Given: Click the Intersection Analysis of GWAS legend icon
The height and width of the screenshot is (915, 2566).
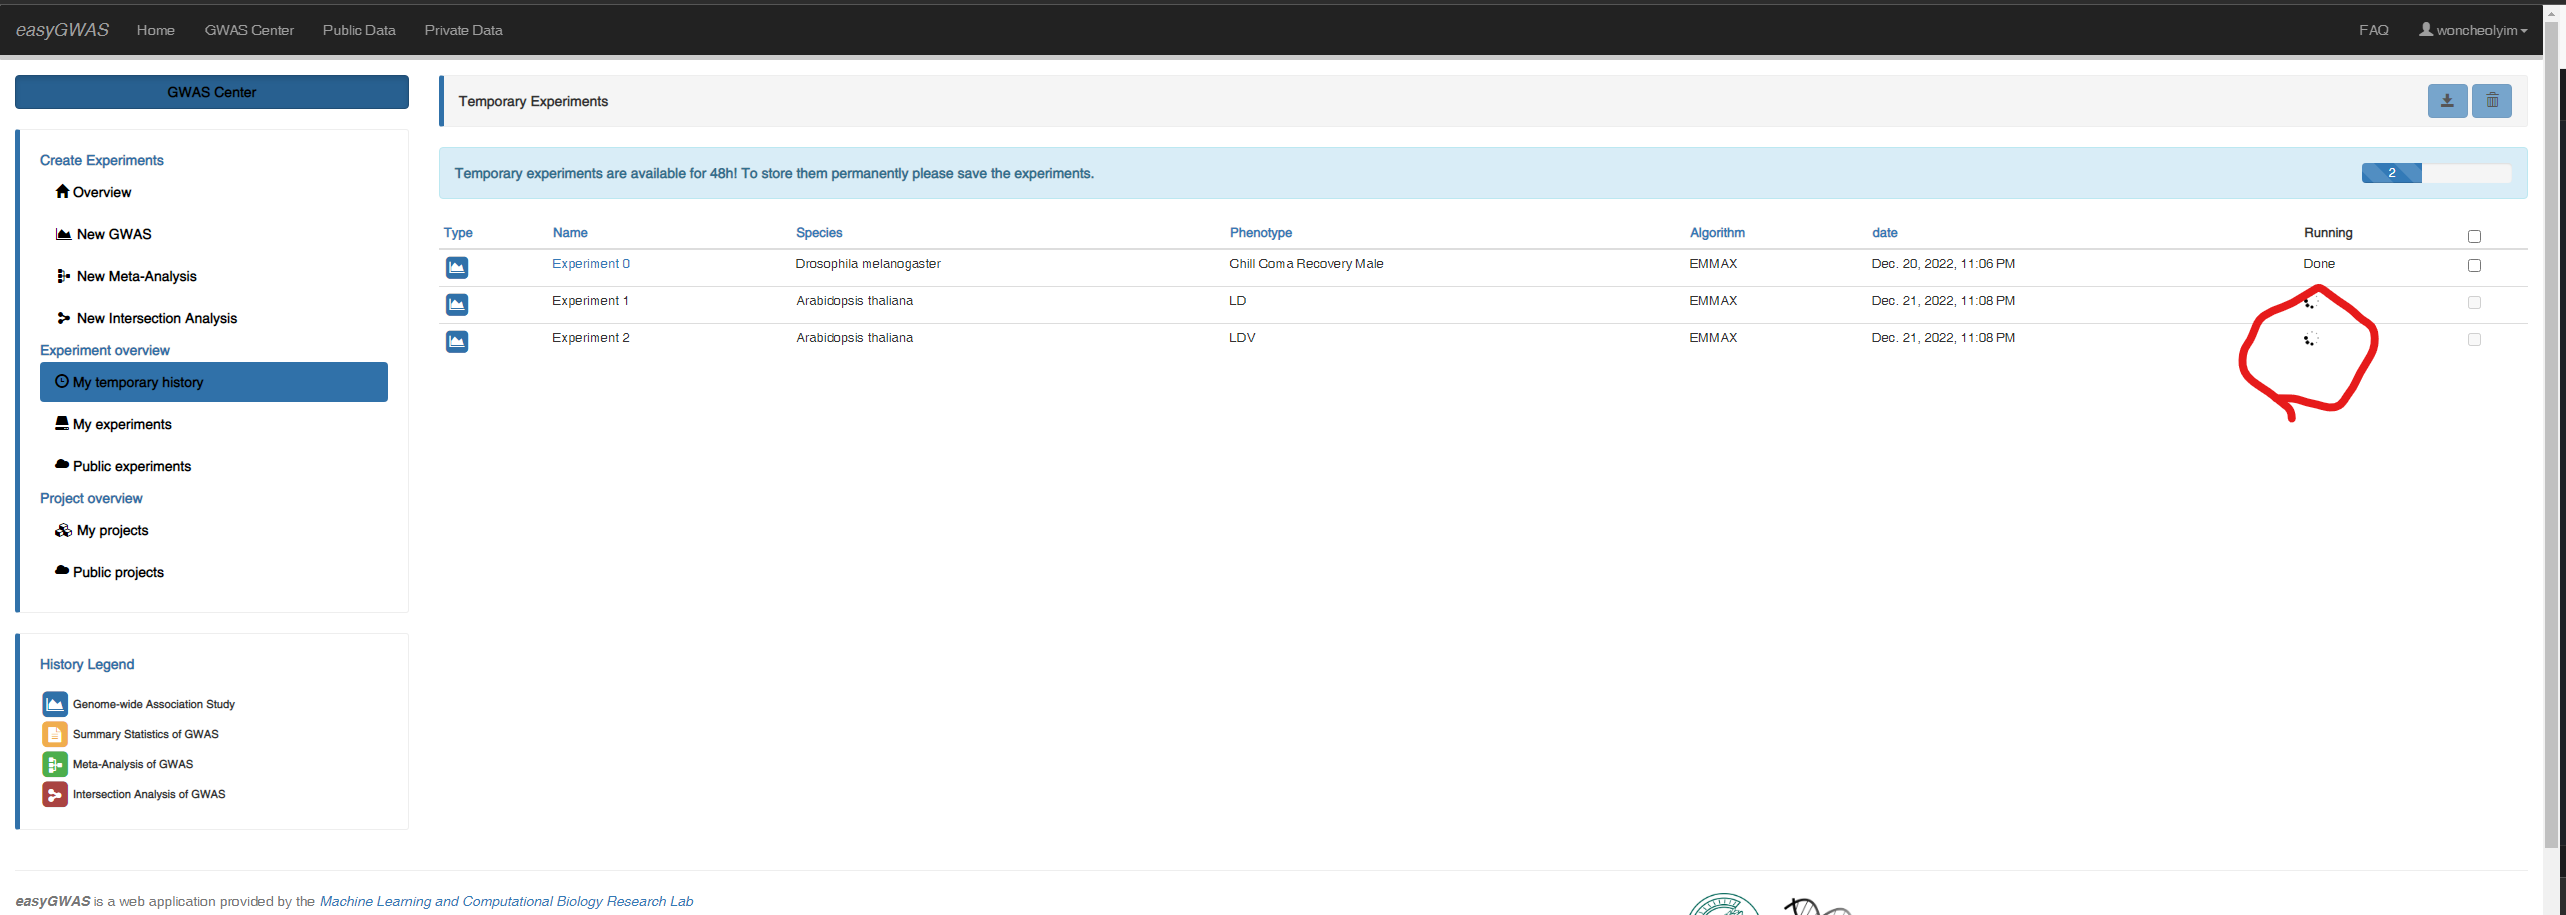Looking at the screenshot, I should (55, 794).
